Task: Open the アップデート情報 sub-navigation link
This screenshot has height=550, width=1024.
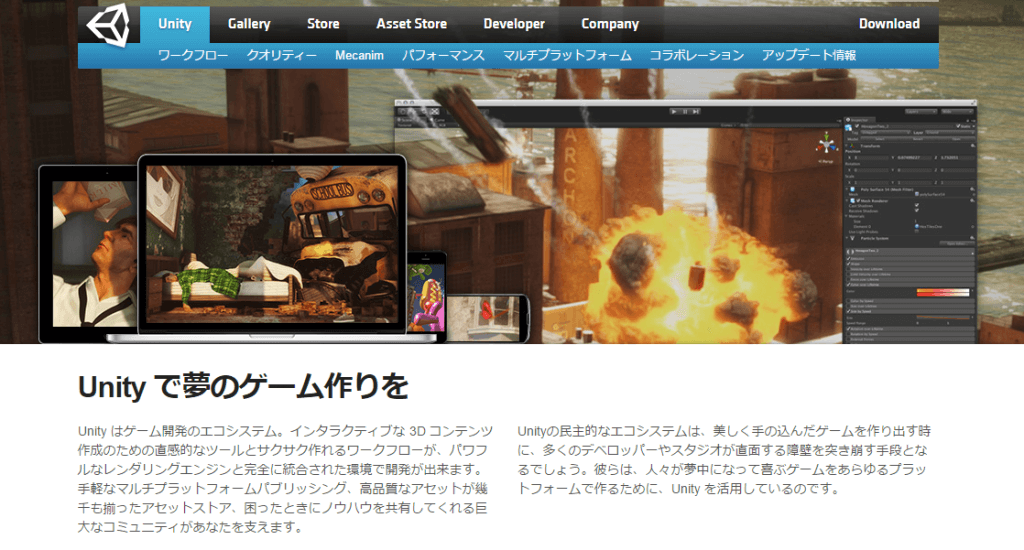Action: (x=809, y=56)
